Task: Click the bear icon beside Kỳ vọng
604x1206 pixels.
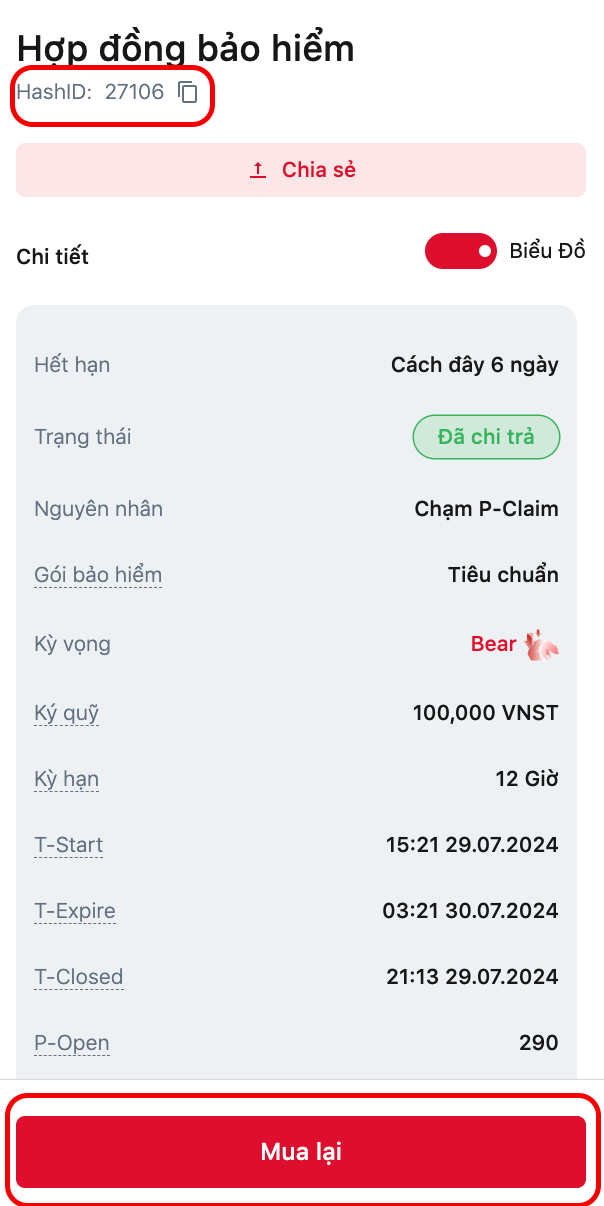Action: pyautogui.click(x=542, y=645)
